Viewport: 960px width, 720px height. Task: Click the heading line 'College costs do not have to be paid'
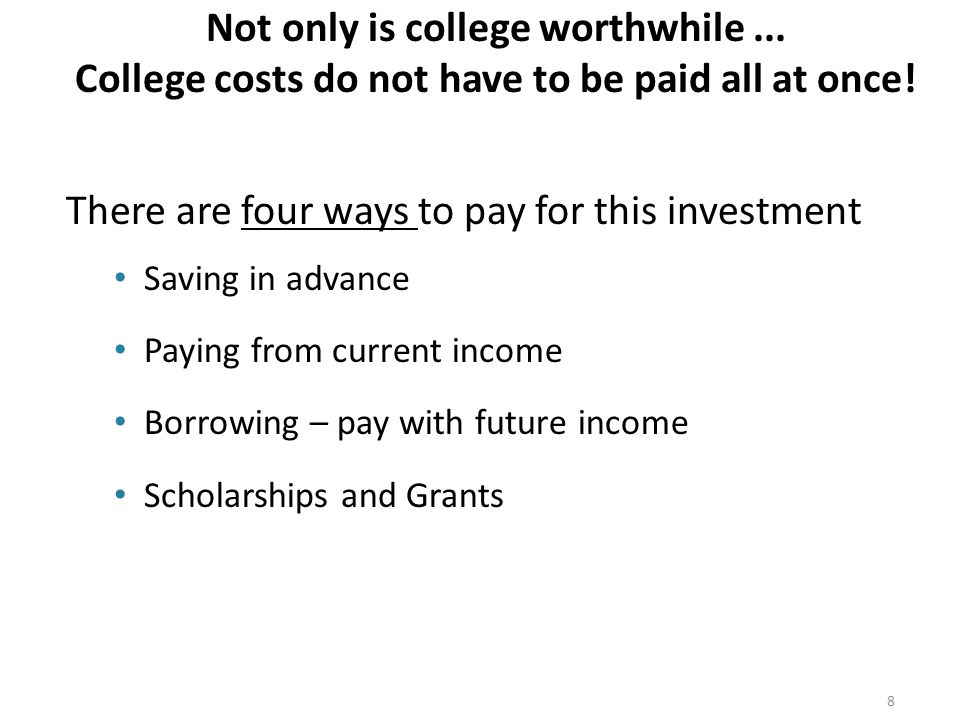click(496, 80)
